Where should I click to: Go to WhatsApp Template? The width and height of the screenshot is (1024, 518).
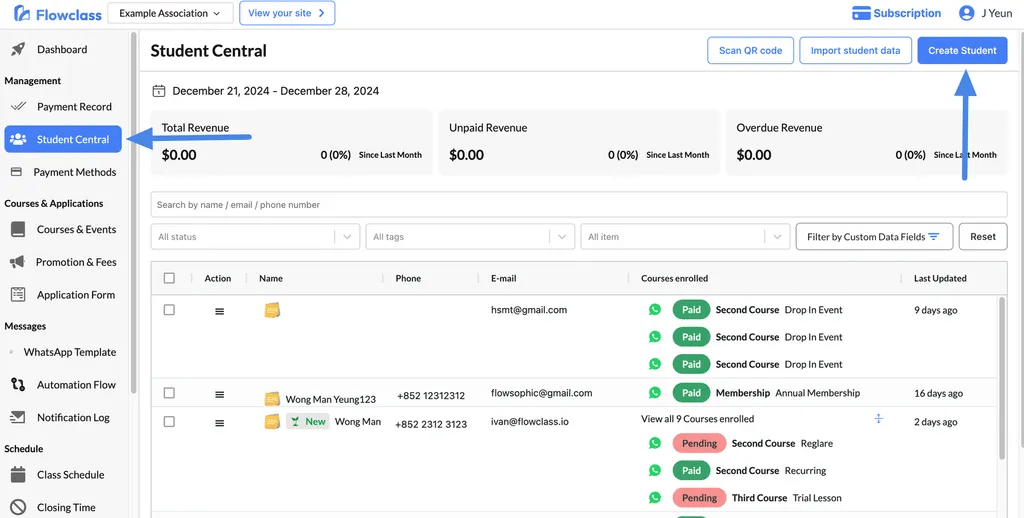tap(65, 352)
